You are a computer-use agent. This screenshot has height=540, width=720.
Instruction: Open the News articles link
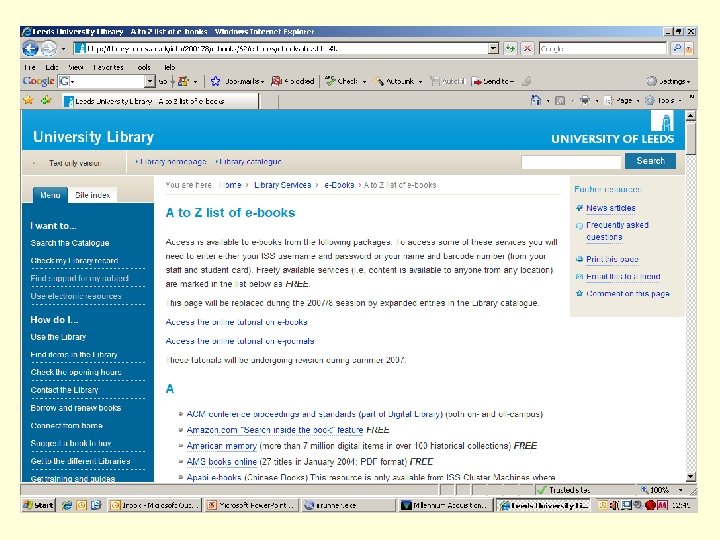tap(610, 208)
